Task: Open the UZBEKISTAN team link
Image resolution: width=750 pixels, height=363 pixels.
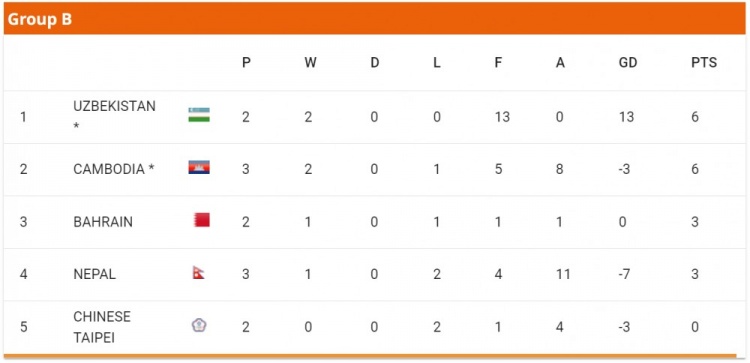Action: point(114,116)
